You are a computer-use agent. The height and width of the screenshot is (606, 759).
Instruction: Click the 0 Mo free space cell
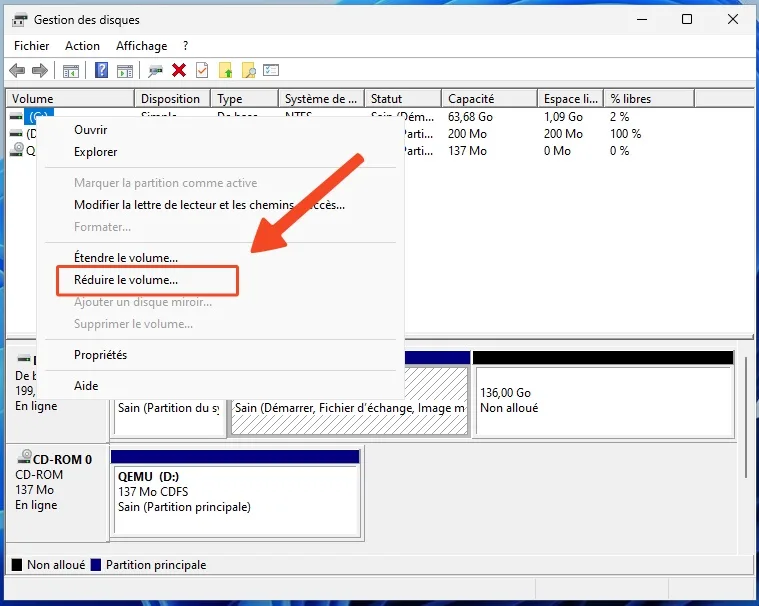click(557, 151)
